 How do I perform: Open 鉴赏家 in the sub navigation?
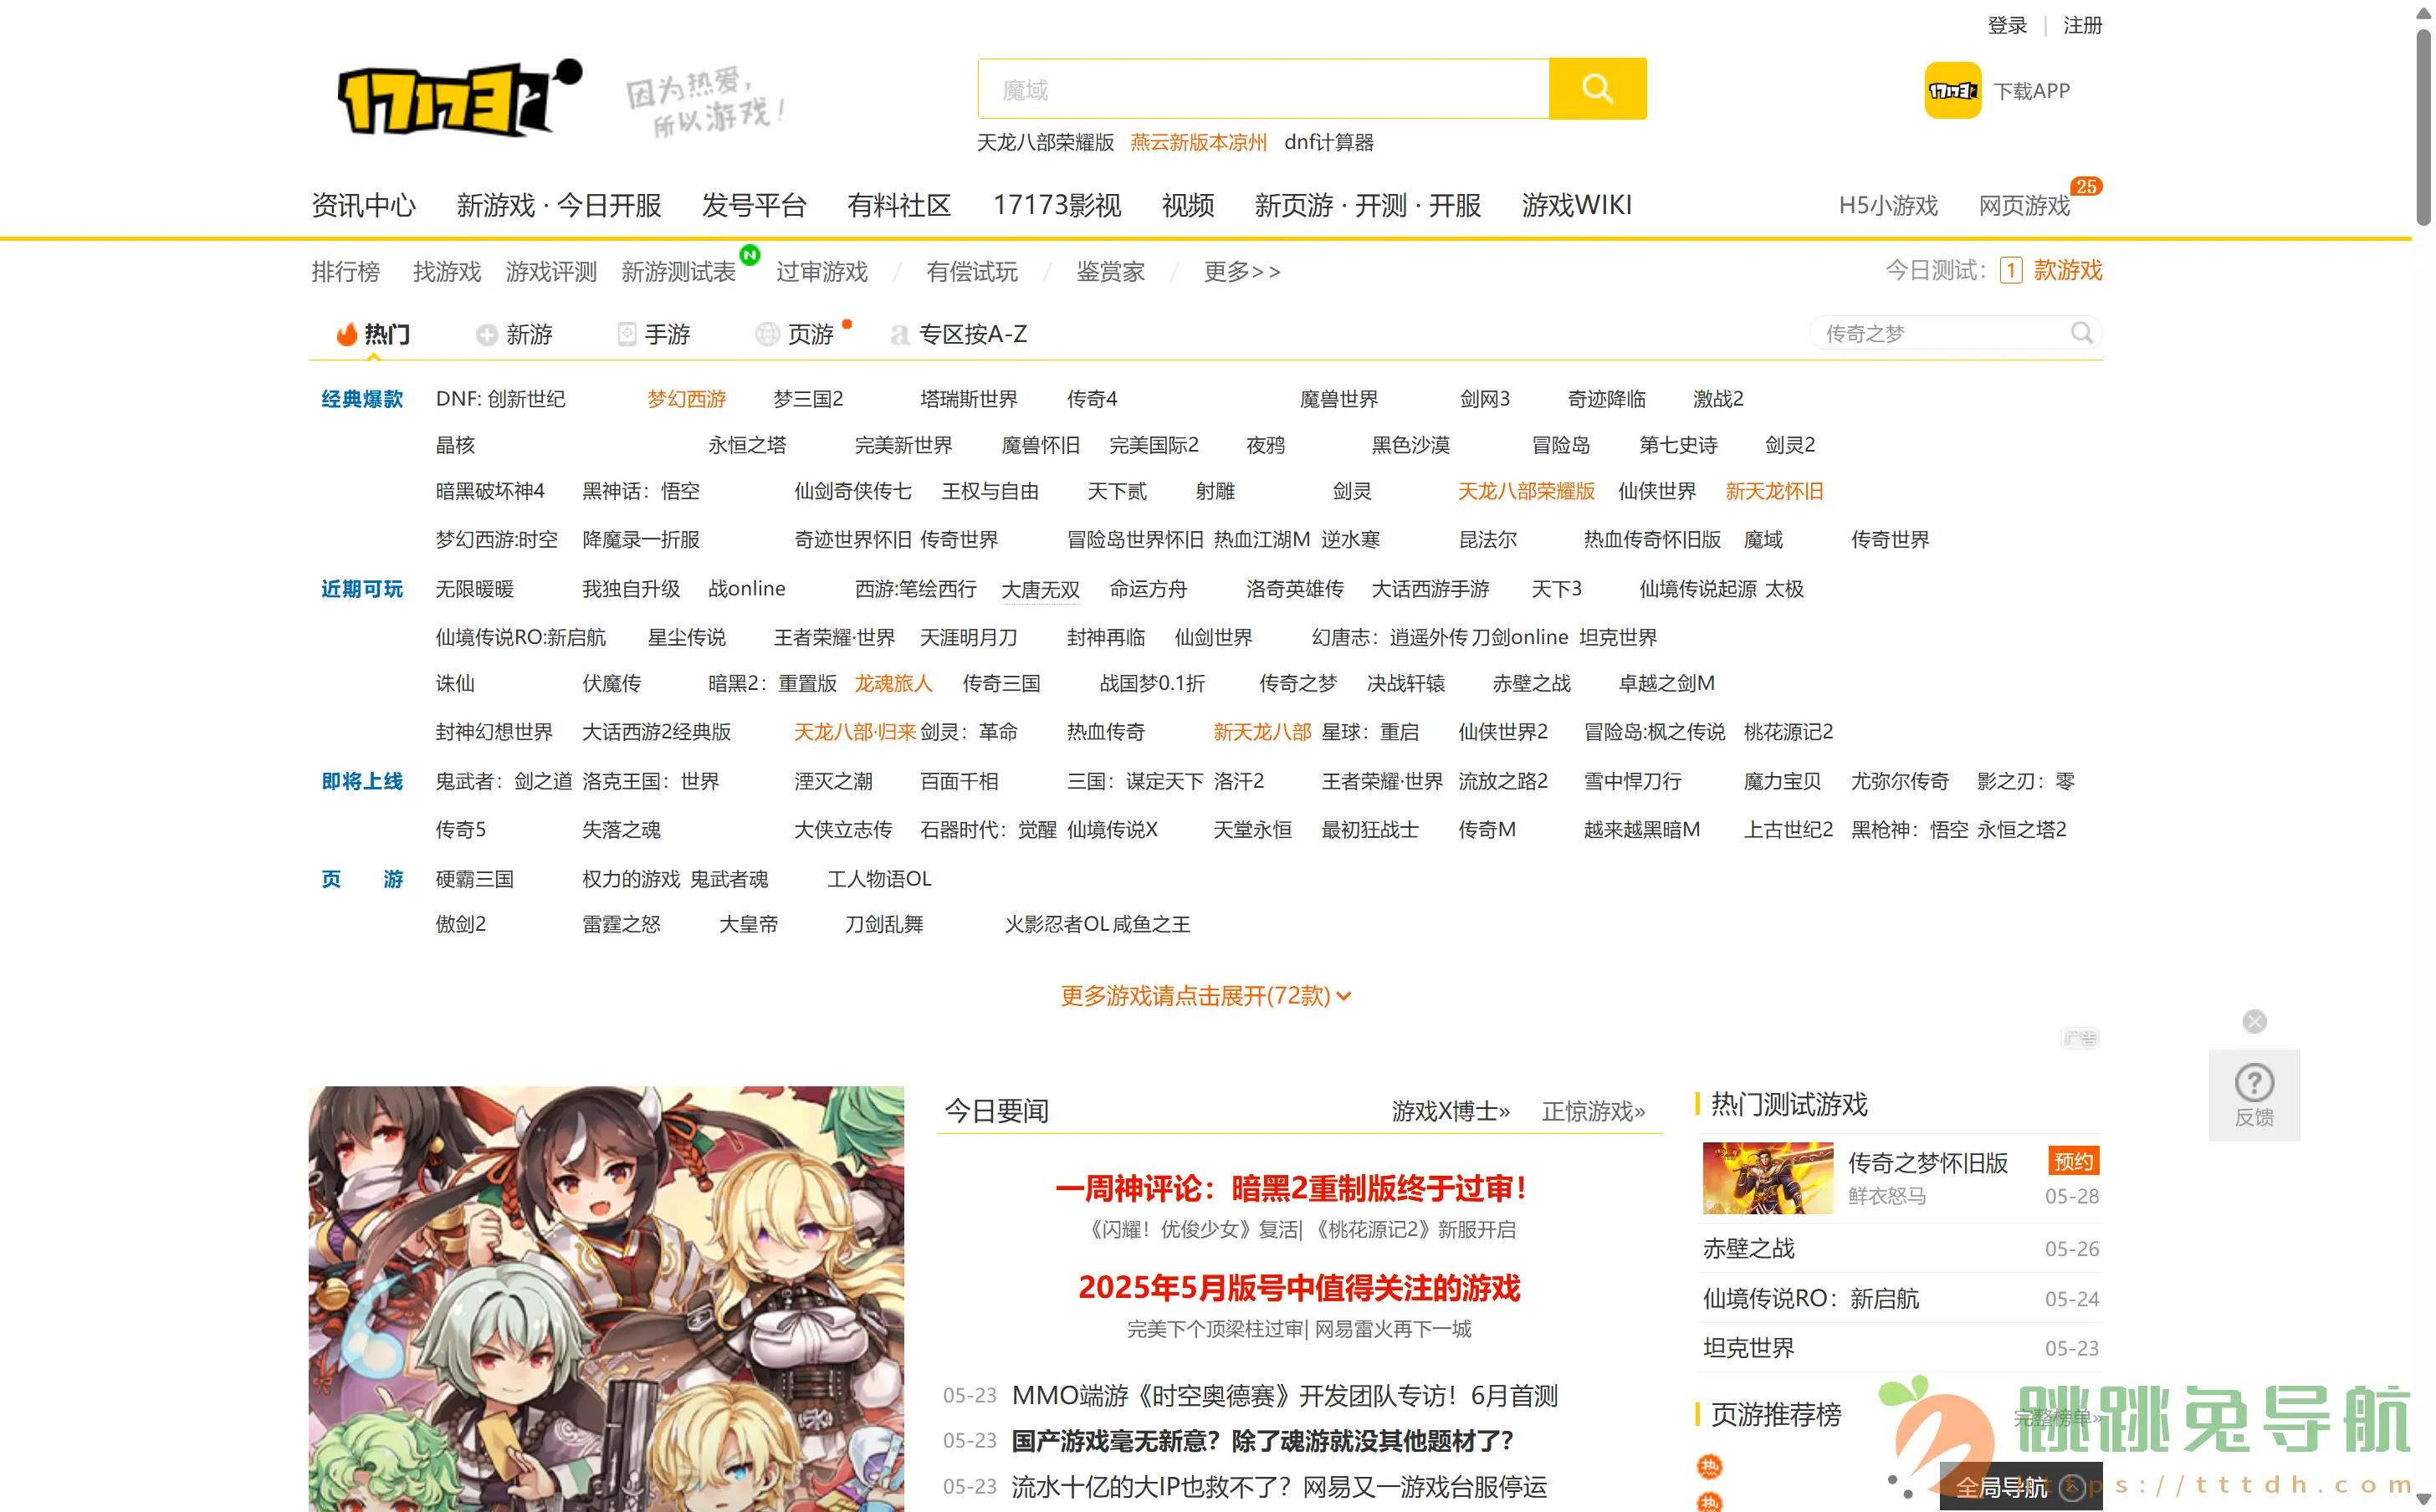1110,271
